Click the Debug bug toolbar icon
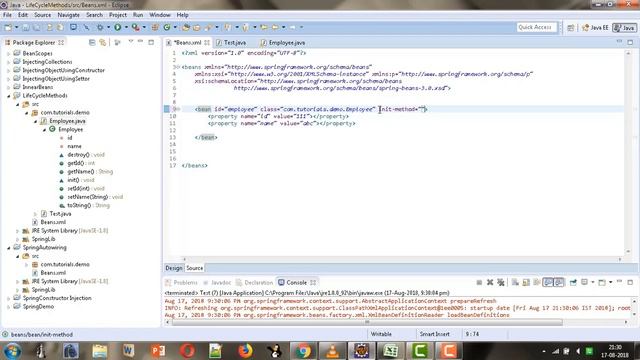 pyautogui.click(x=100, y=27)
